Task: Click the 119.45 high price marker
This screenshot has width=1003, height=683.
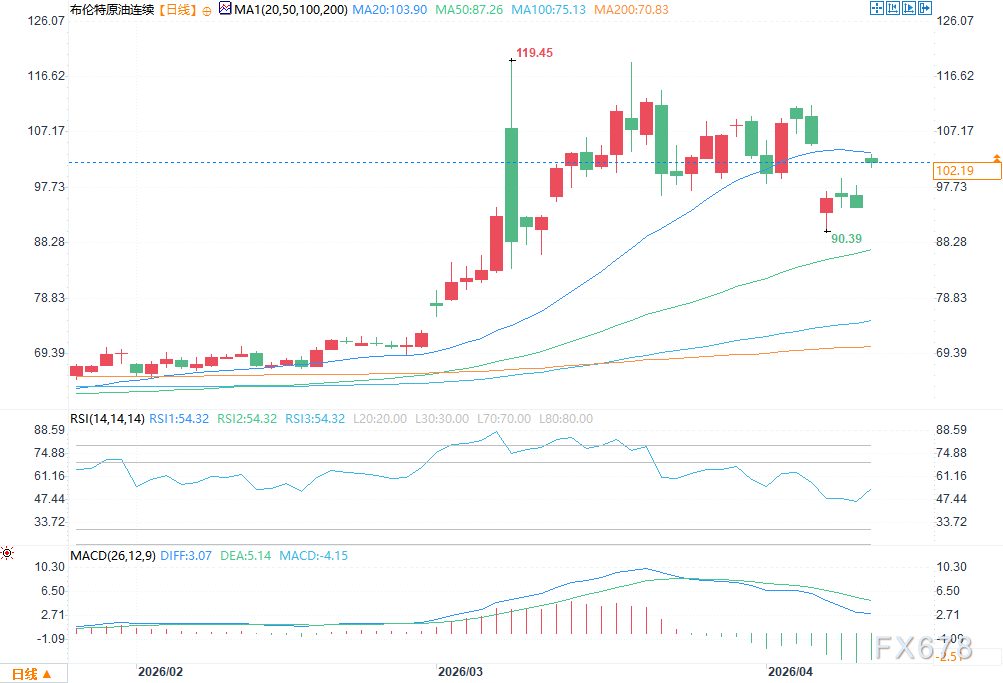Action: [x=534, y=53]
